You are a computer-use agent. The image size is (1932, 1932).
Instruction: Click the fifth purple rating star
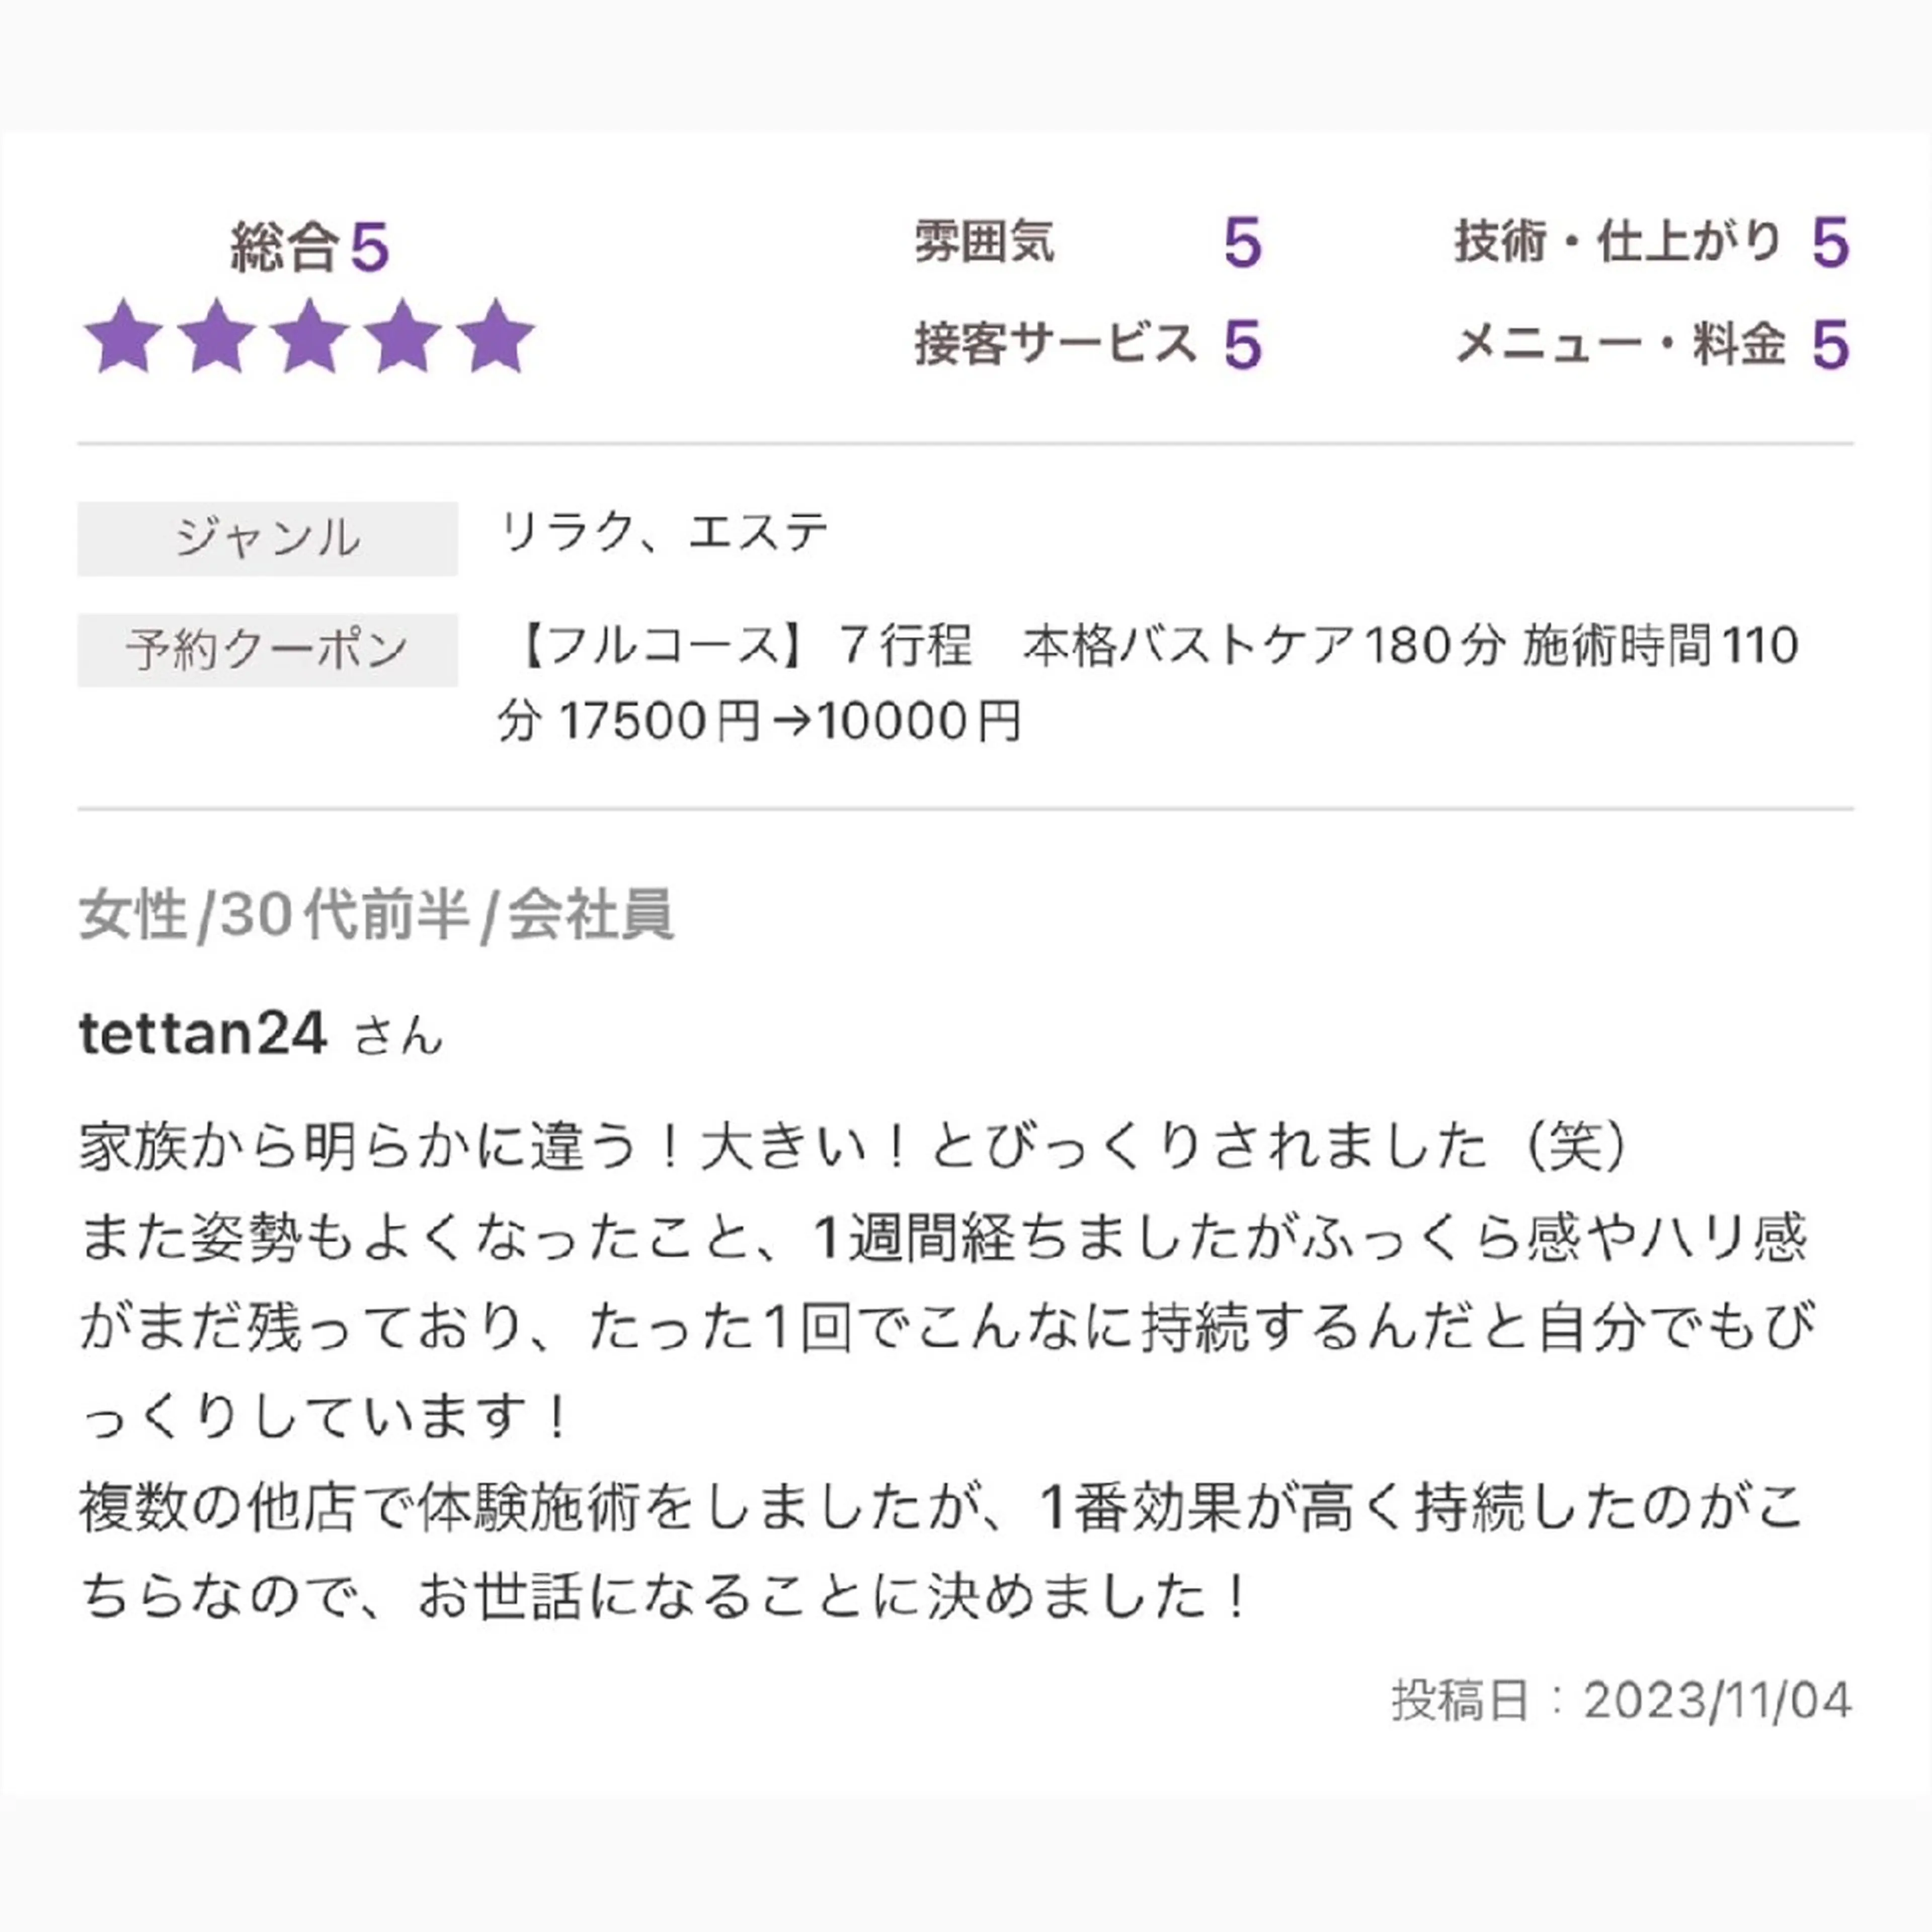coord(496,337)
